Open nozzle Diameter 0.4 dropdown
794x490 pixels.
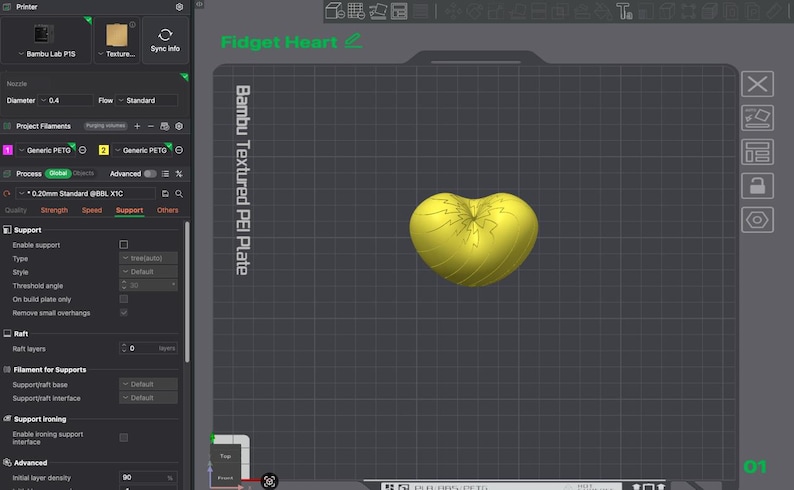[65, 100]
